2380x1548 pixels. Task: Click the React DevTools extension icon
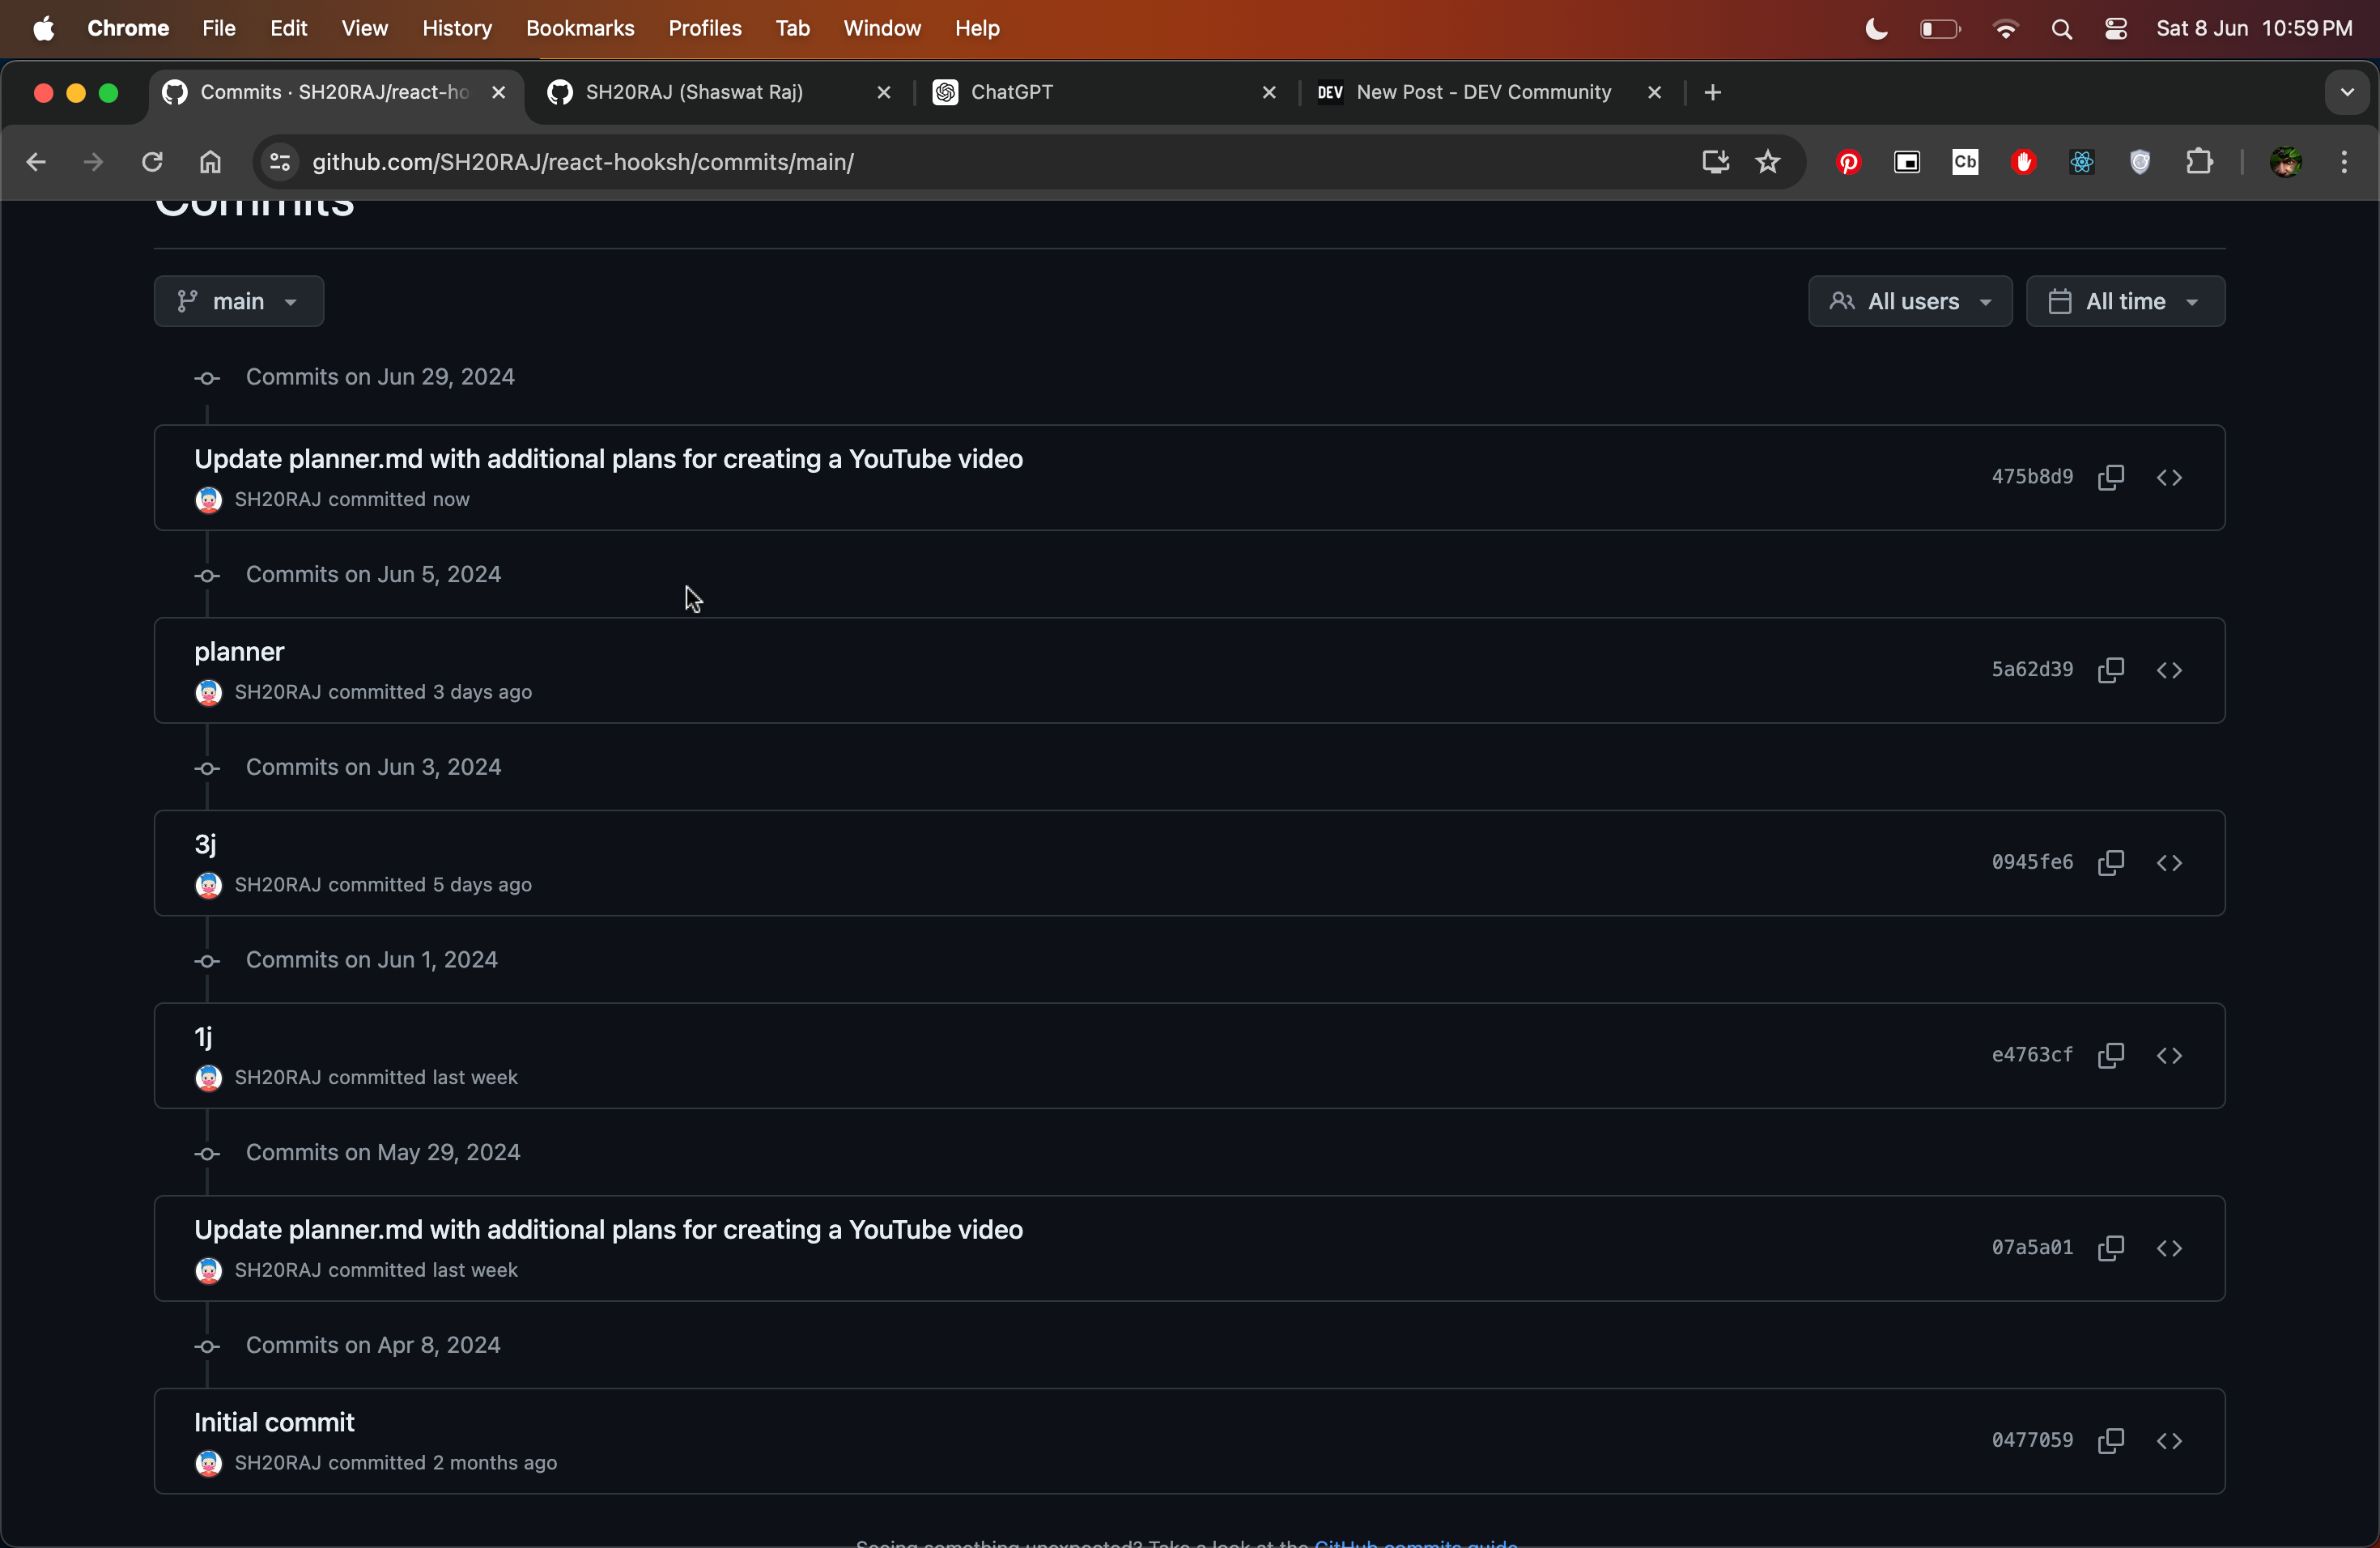[2082, 162]
